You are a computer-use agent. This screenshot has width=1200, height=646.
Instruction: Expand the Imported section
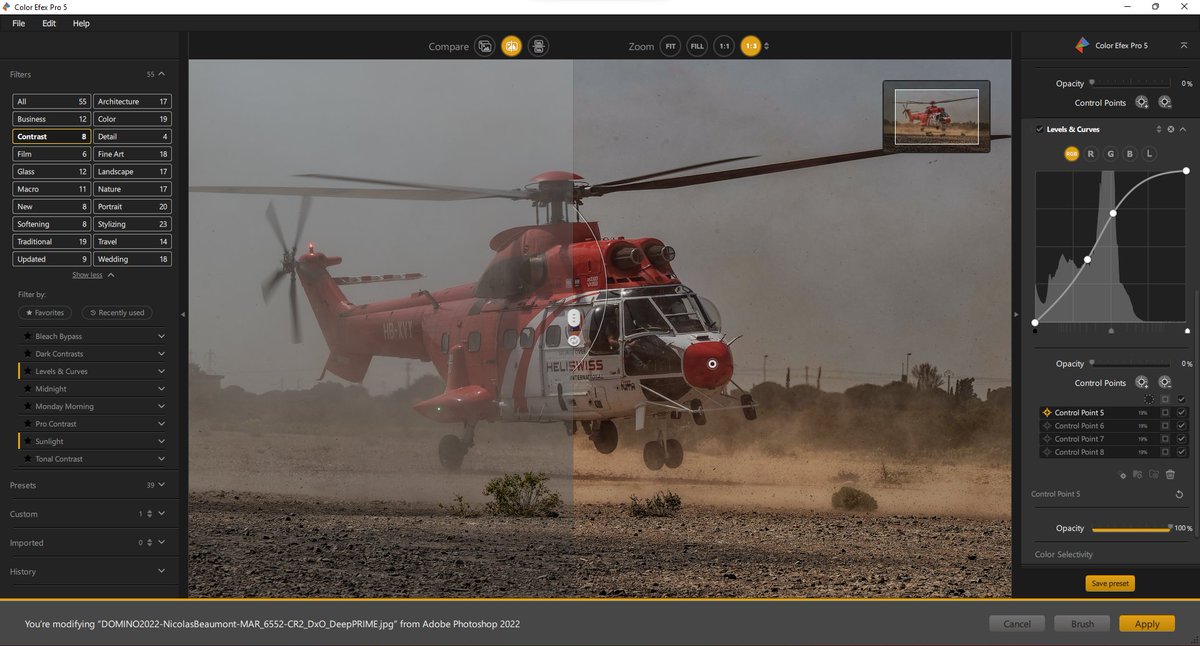(x=162, y=543)
